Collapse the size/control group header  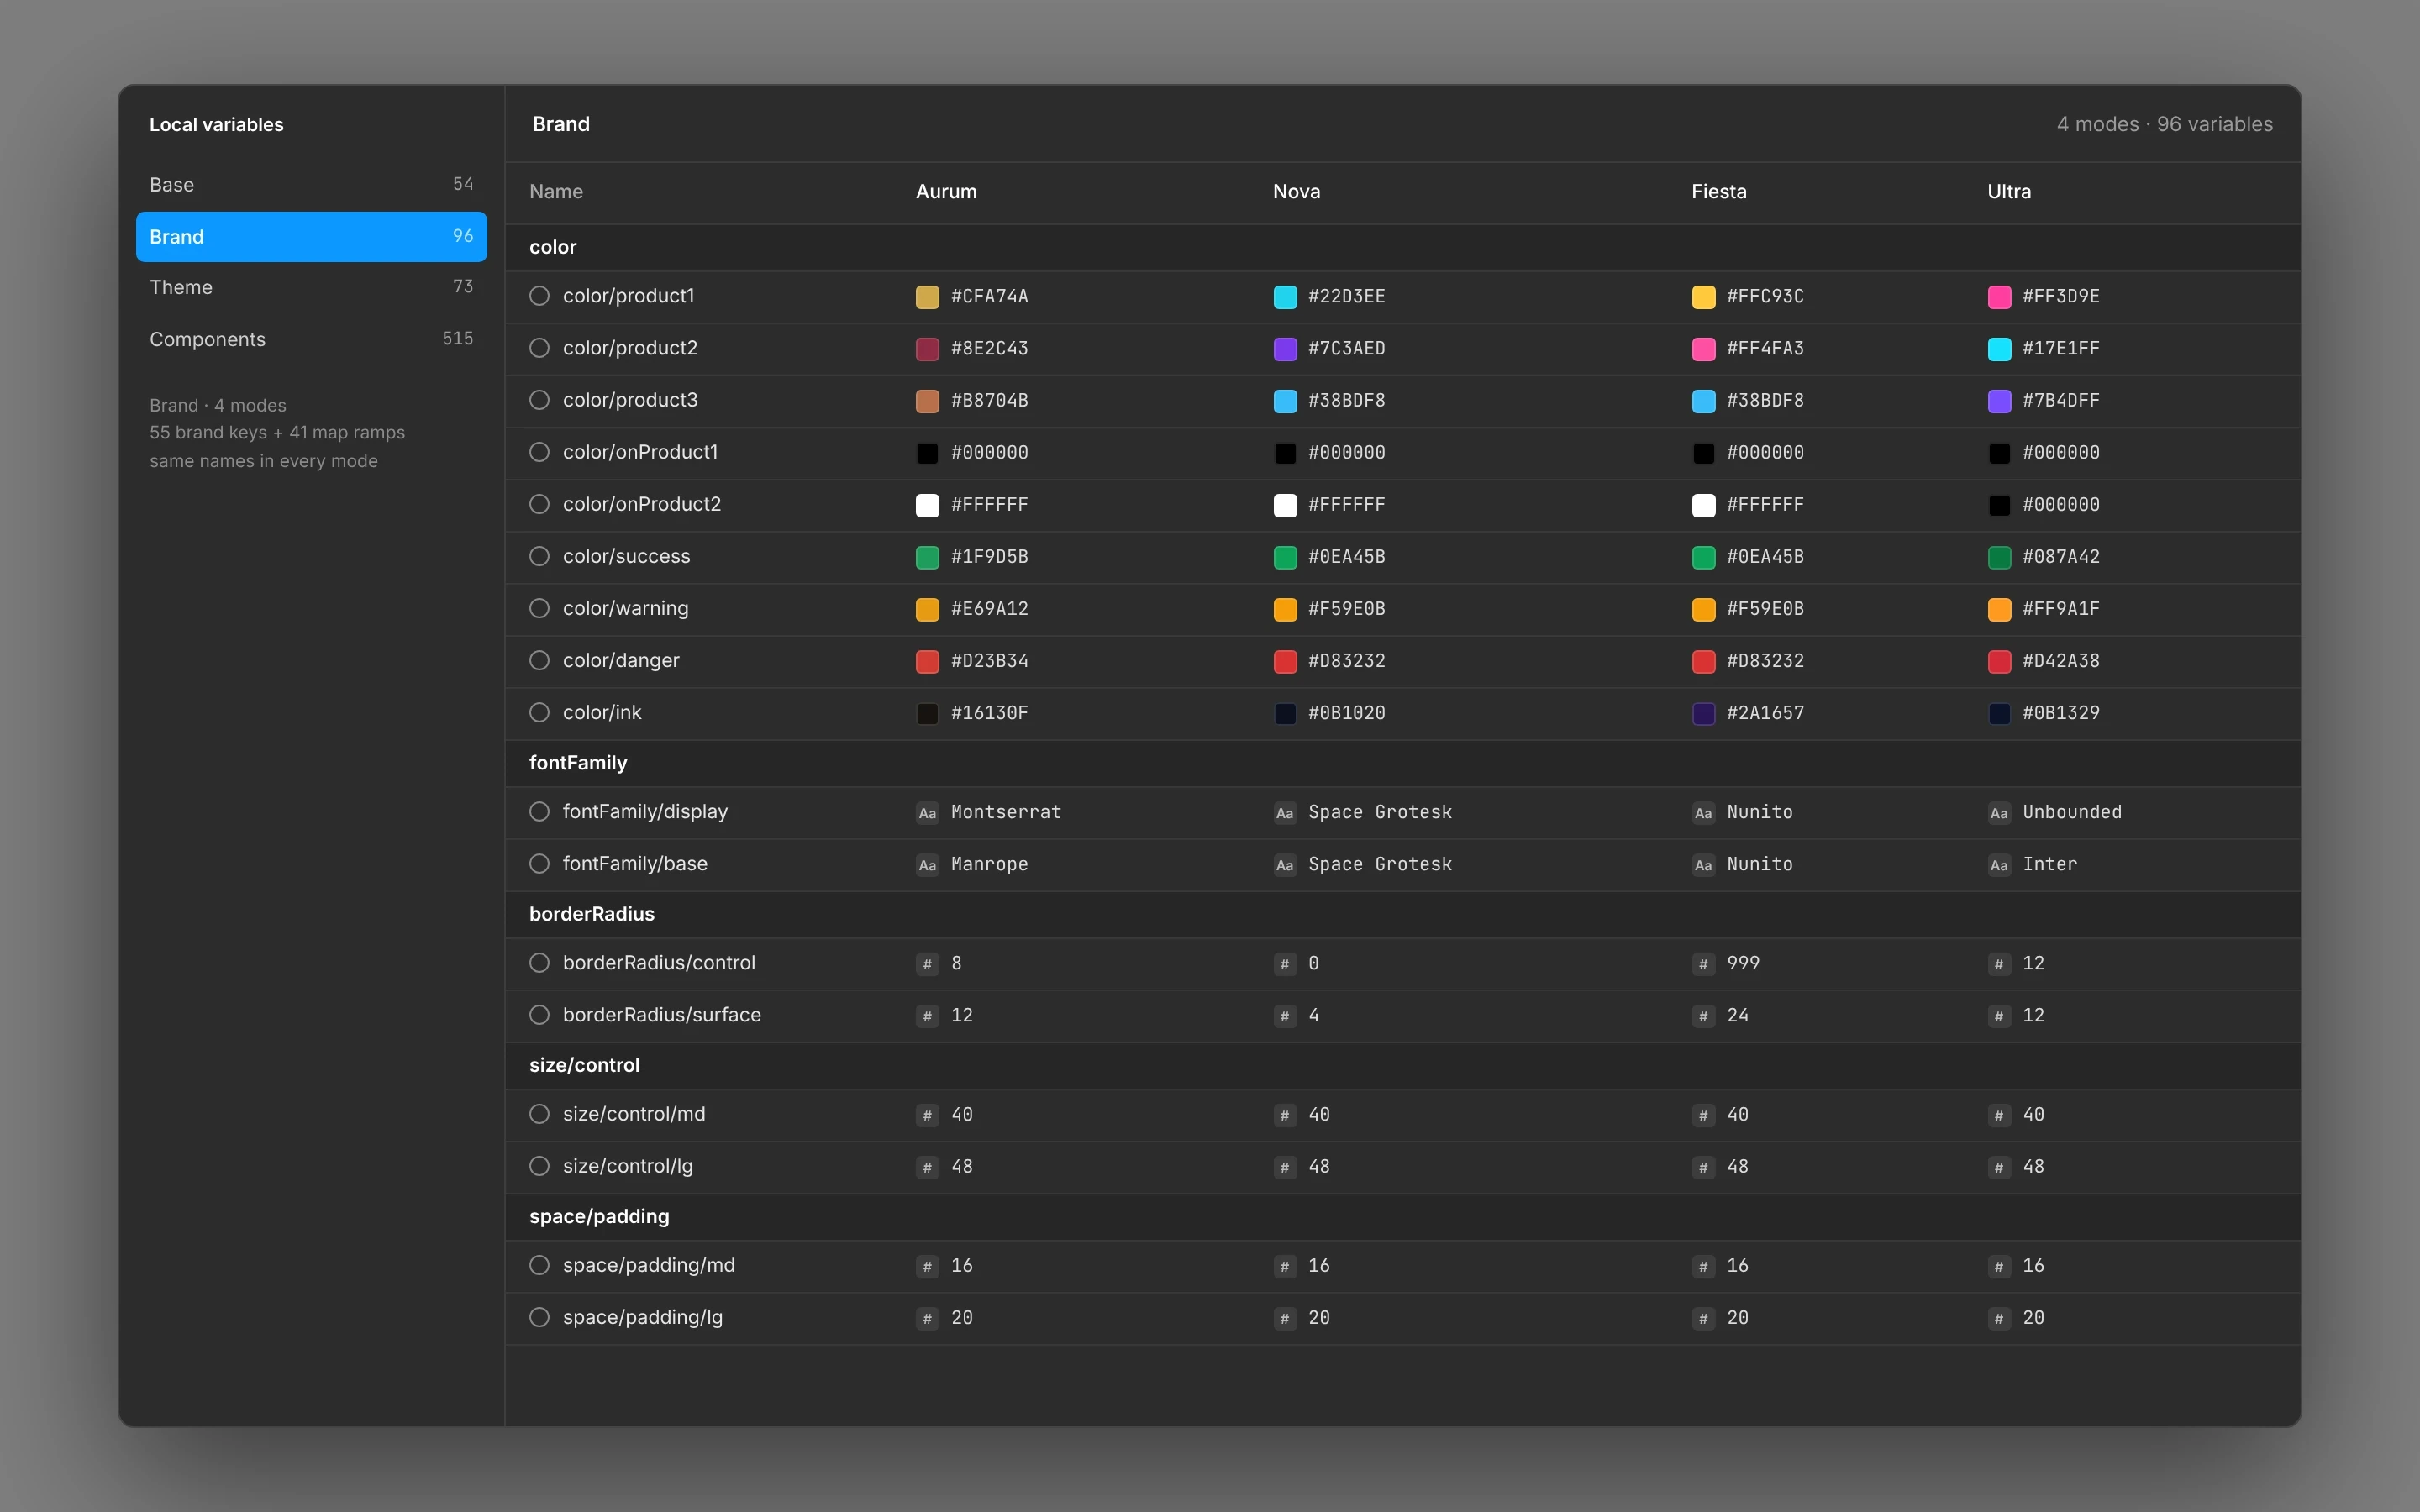[1402, 1065]
